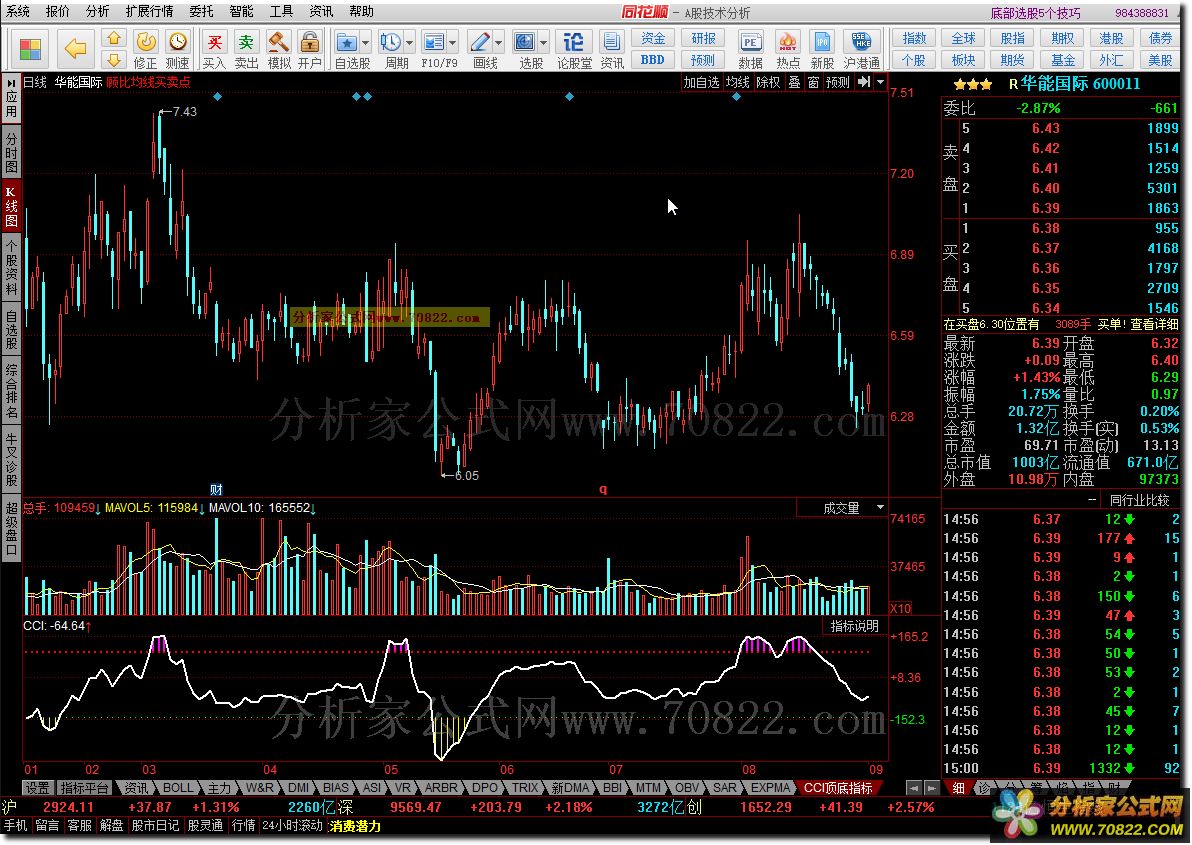Open the 扩展行情 menu
The width and height of the screenshot is (1192, 845).
pos(150,11)
